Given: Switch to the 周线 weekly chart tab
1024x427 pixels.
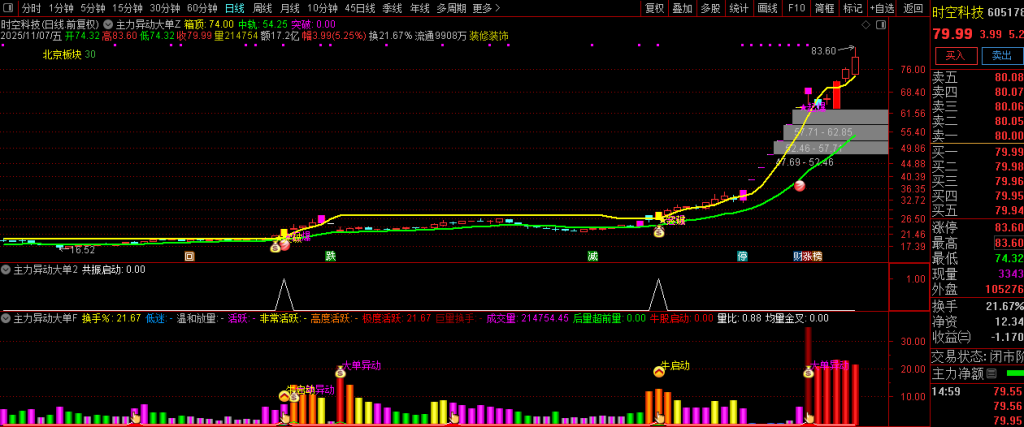Looking at the screenshot, I should pyautogui.click(x=262, y=8).
